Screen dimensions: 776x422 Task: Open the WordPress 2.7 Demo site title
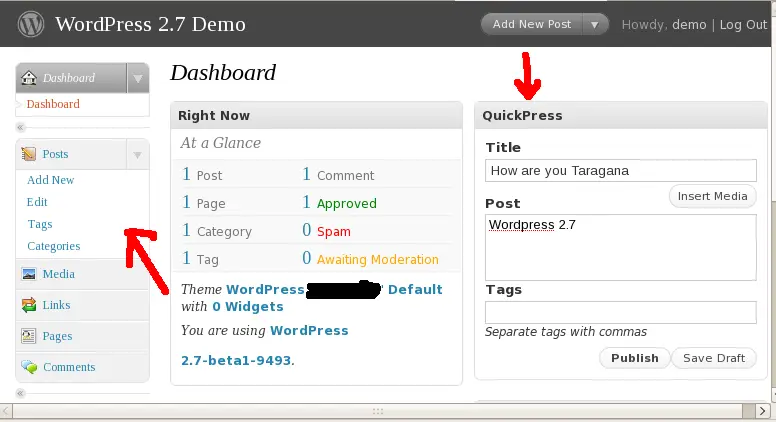point(150,24)
